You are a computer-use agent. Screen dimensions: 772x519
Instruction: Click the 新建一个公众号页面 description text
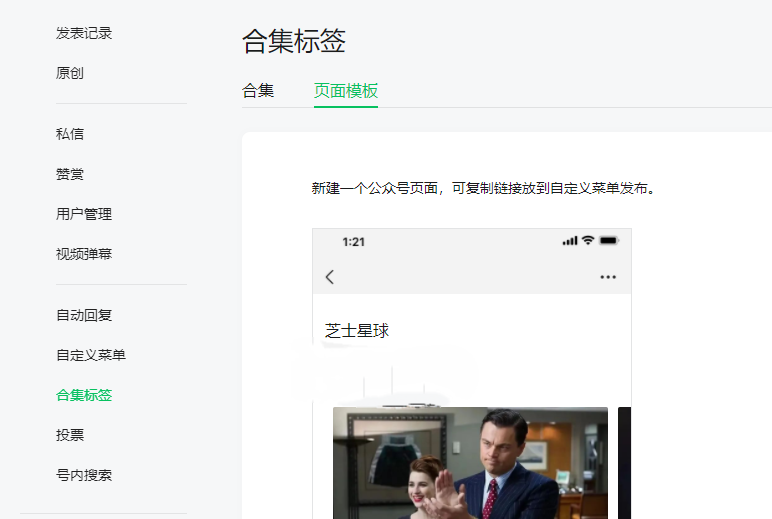pyautogui.click(x=483, y=188)
